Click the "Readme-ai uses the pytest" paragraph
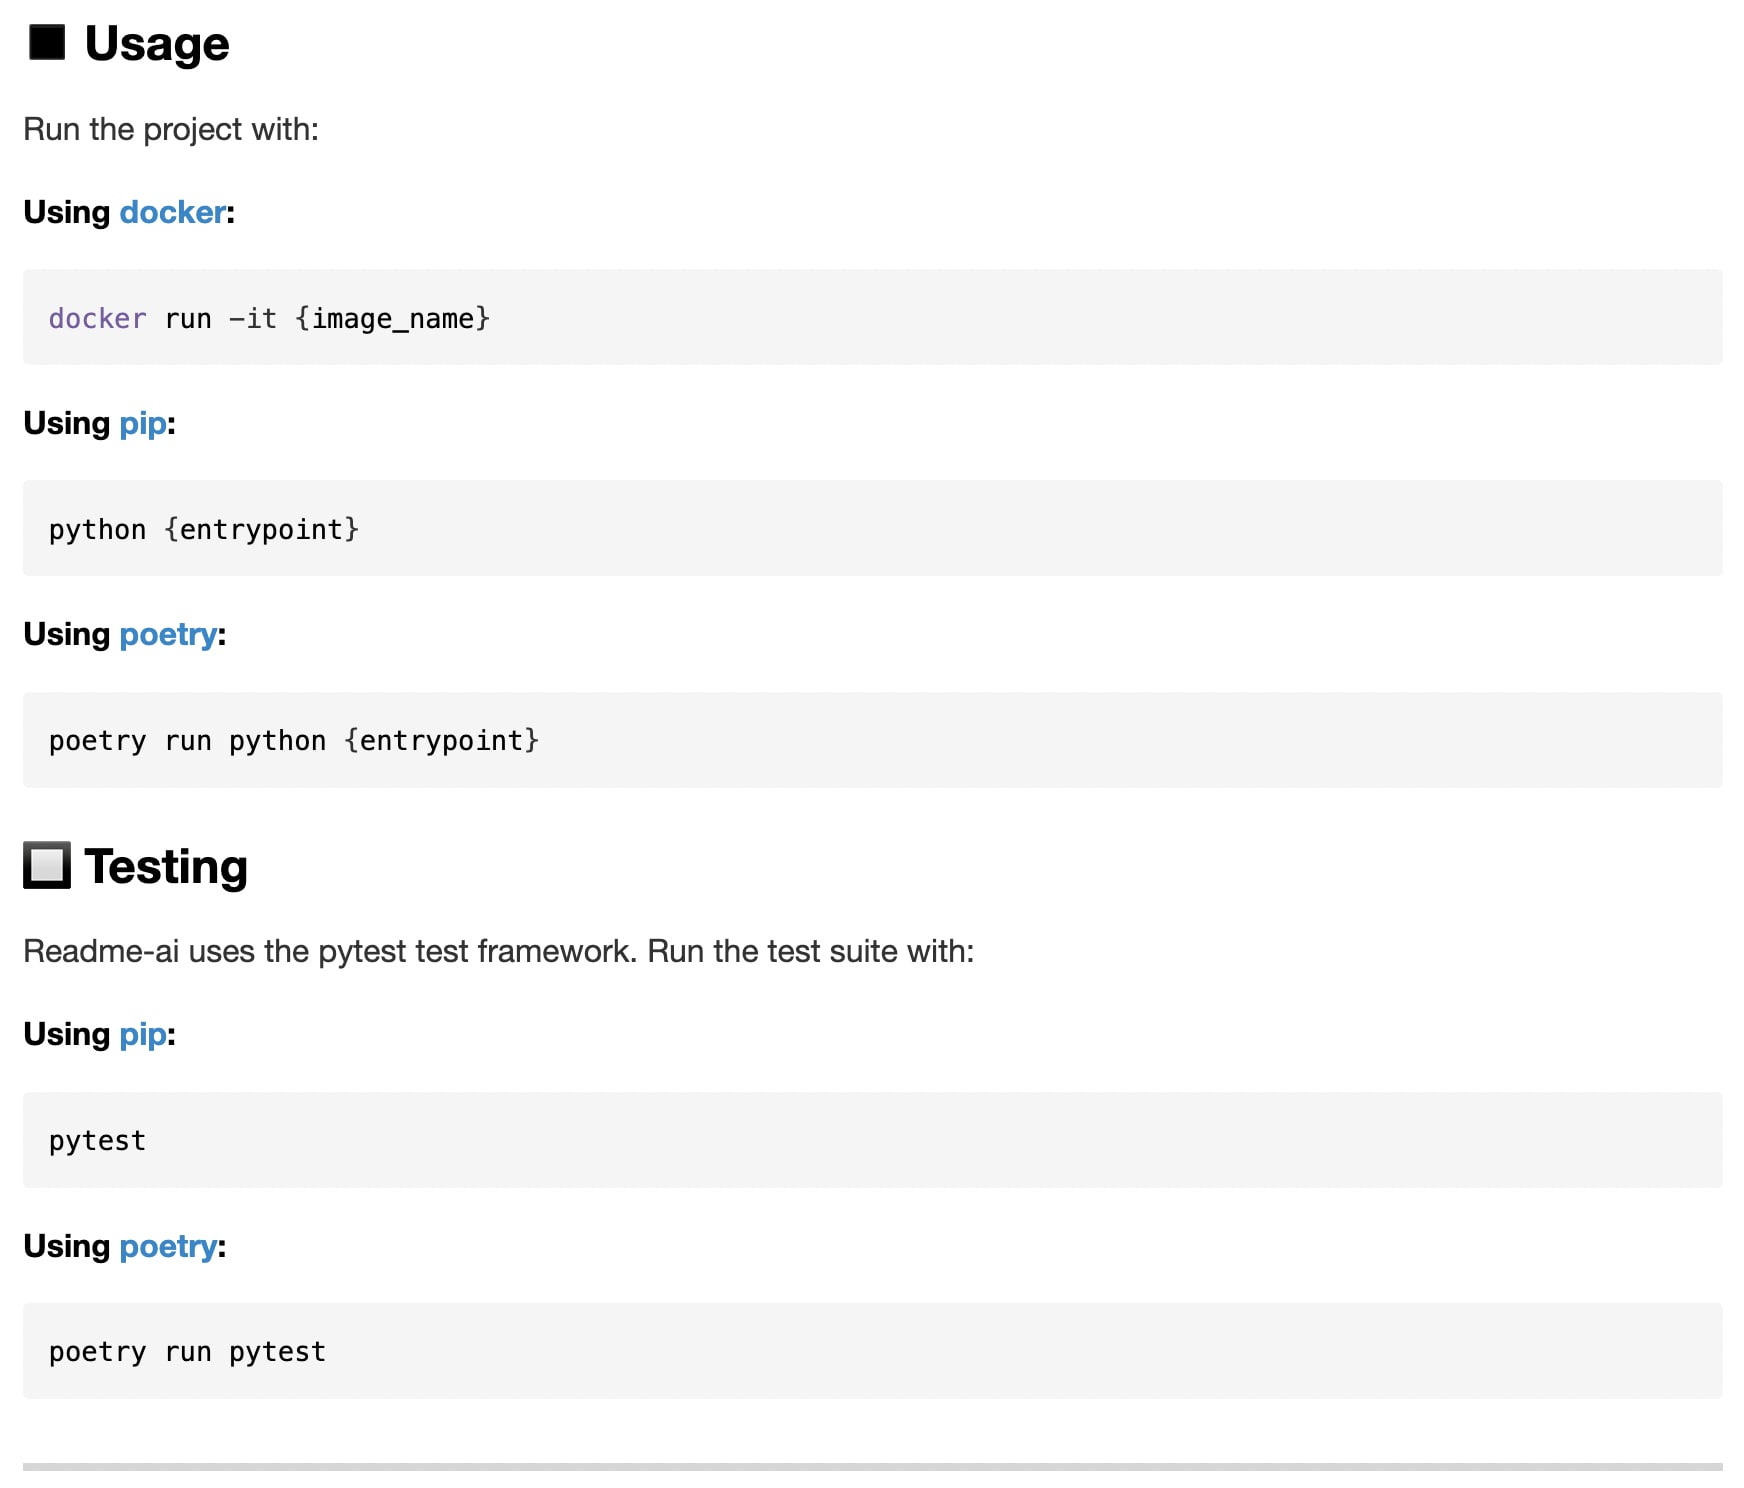 (498, 951)
